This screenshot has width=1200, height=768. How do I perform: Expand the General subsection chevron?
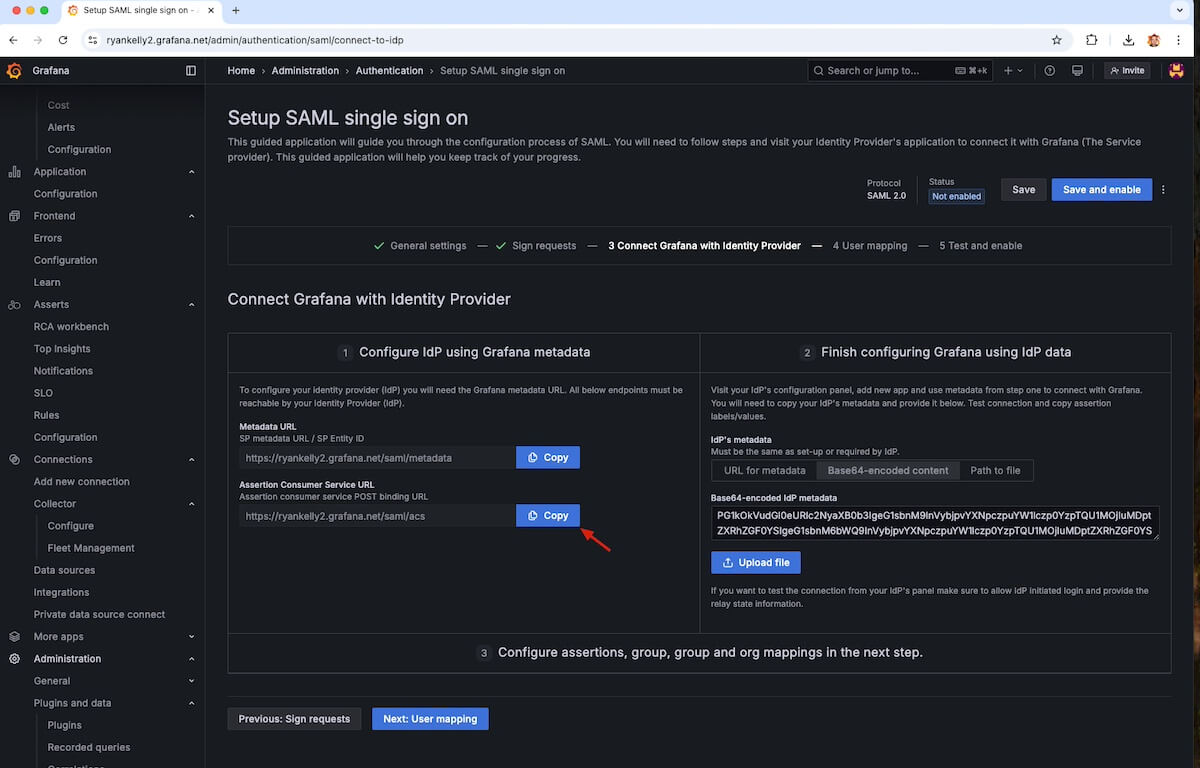tap(191, 681)
